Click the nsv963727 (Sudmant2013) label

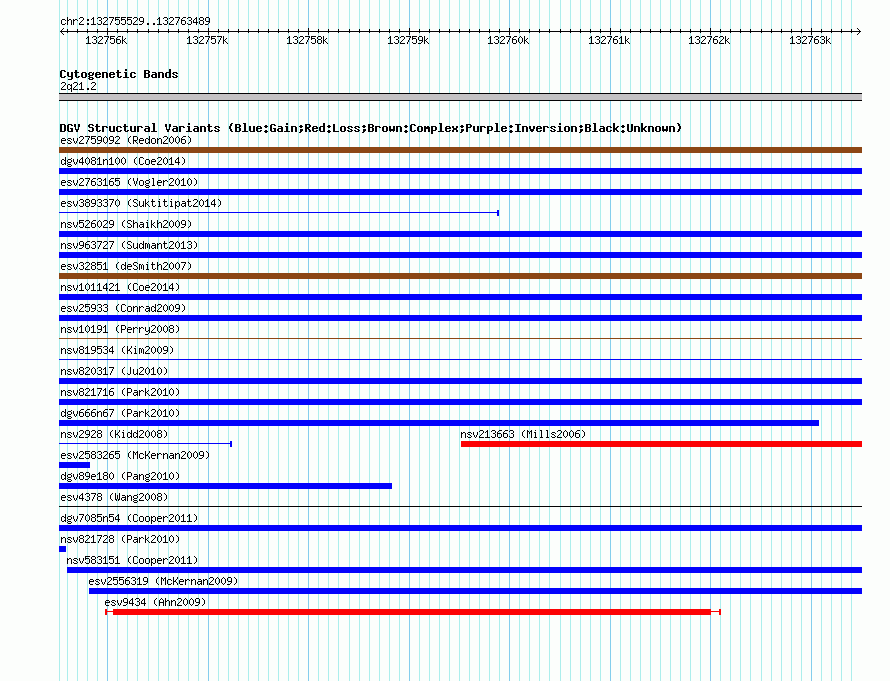(x=129, y=245)
